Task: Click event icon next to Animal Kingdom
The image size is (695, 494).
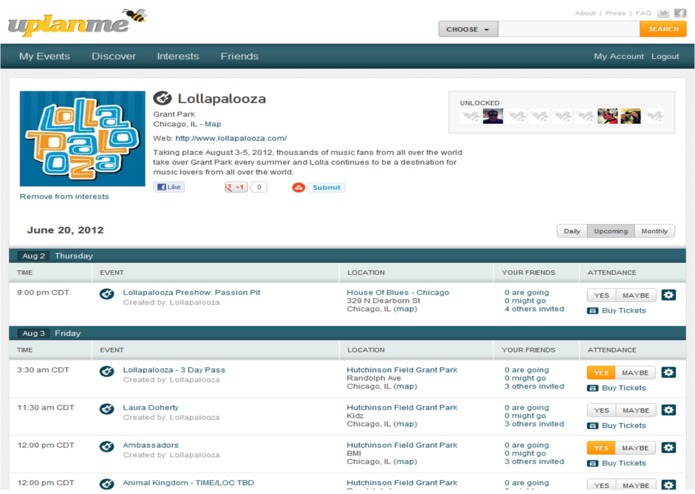Action: point(106,484)
